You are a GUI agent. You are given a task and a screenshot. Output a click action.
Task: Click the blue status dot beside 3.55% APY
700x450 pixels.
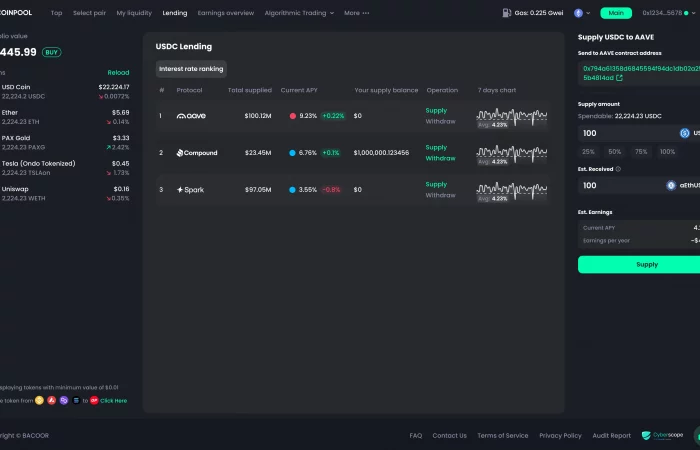click(x=292, y=190)
